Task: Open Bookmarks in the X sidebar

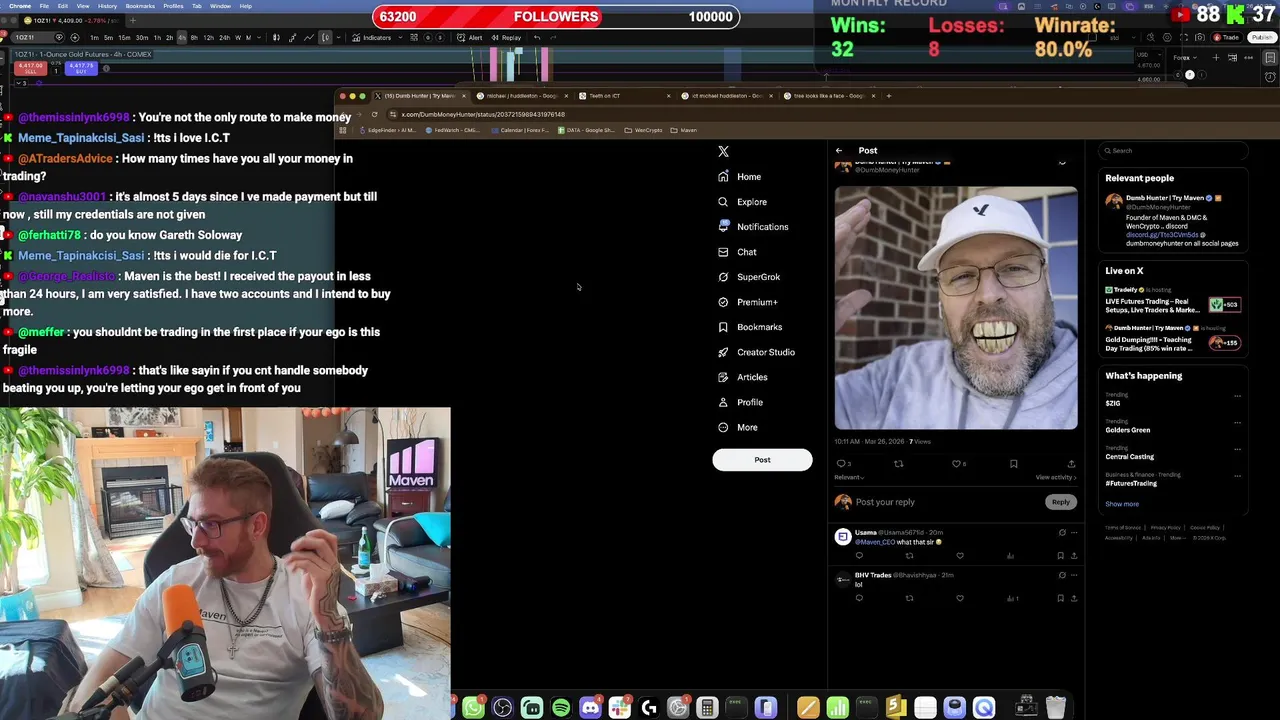Action: point(750,327)
